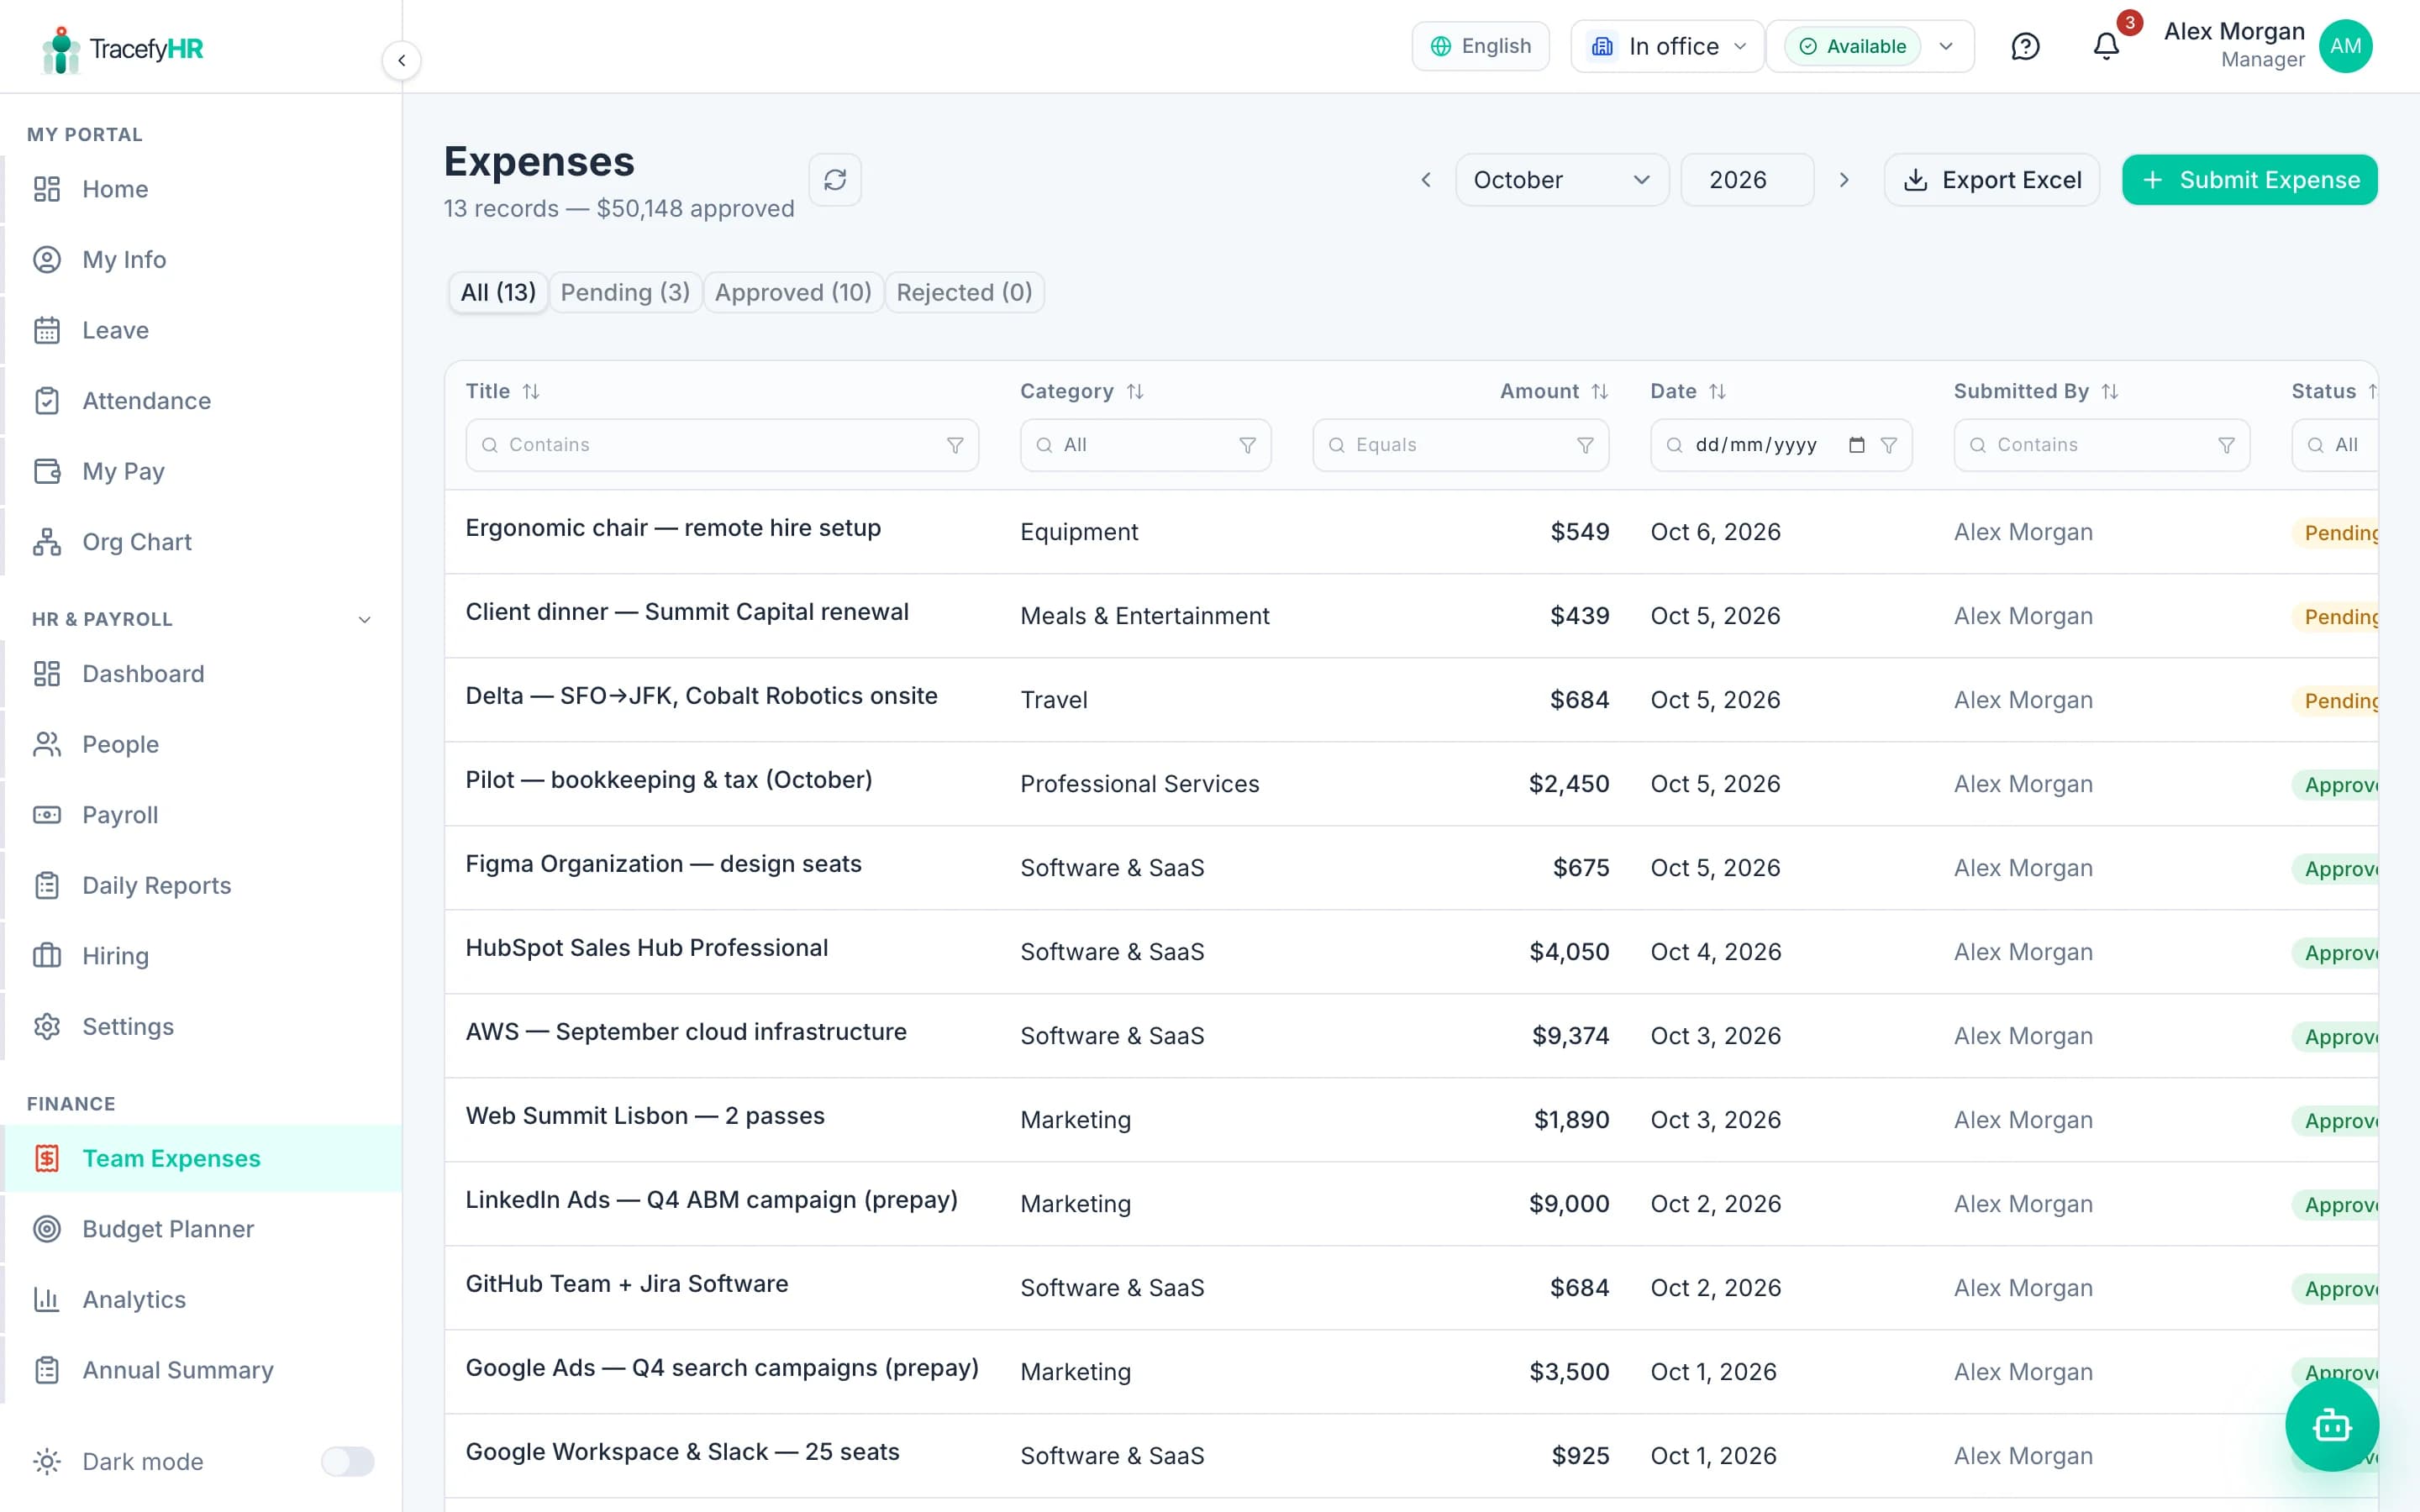
Task: Open the notifications bell
Action: coord(2106,46)
